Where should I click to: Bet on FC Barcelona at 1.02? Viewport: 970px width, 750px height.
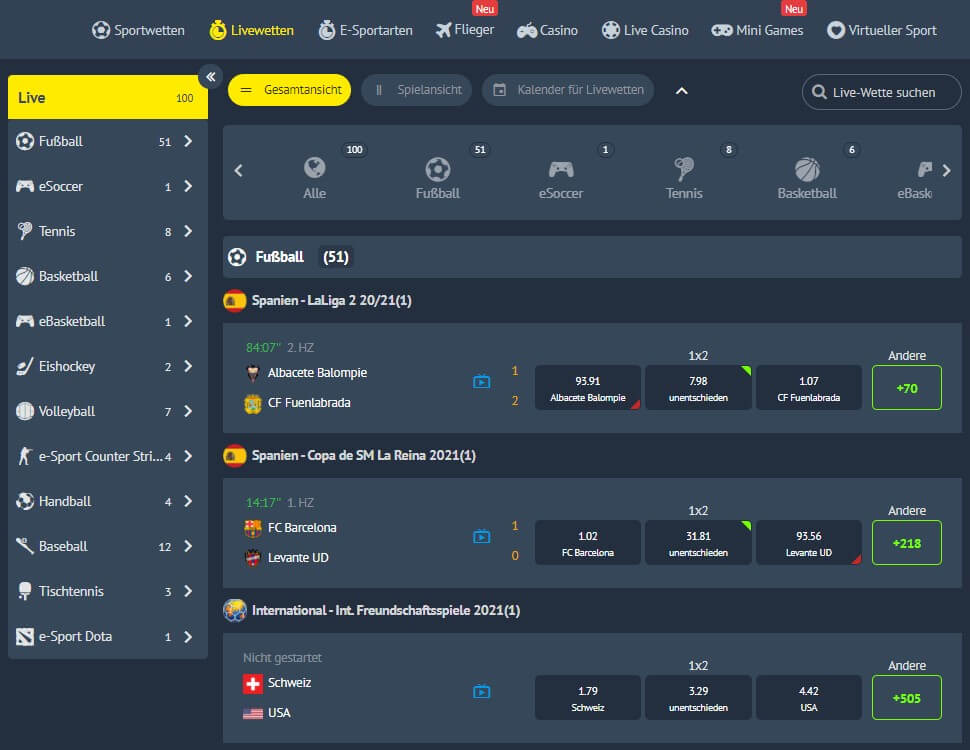point(588,543)
